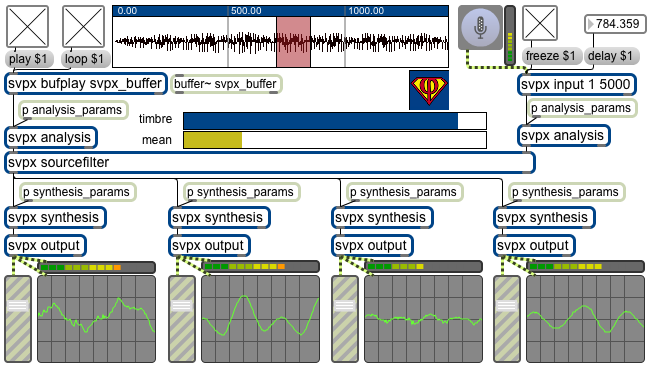This screenshot has width=651, height=368.
Task: Open the leftmost p synthesis_params subpatcher
Action: coord(78,192)
